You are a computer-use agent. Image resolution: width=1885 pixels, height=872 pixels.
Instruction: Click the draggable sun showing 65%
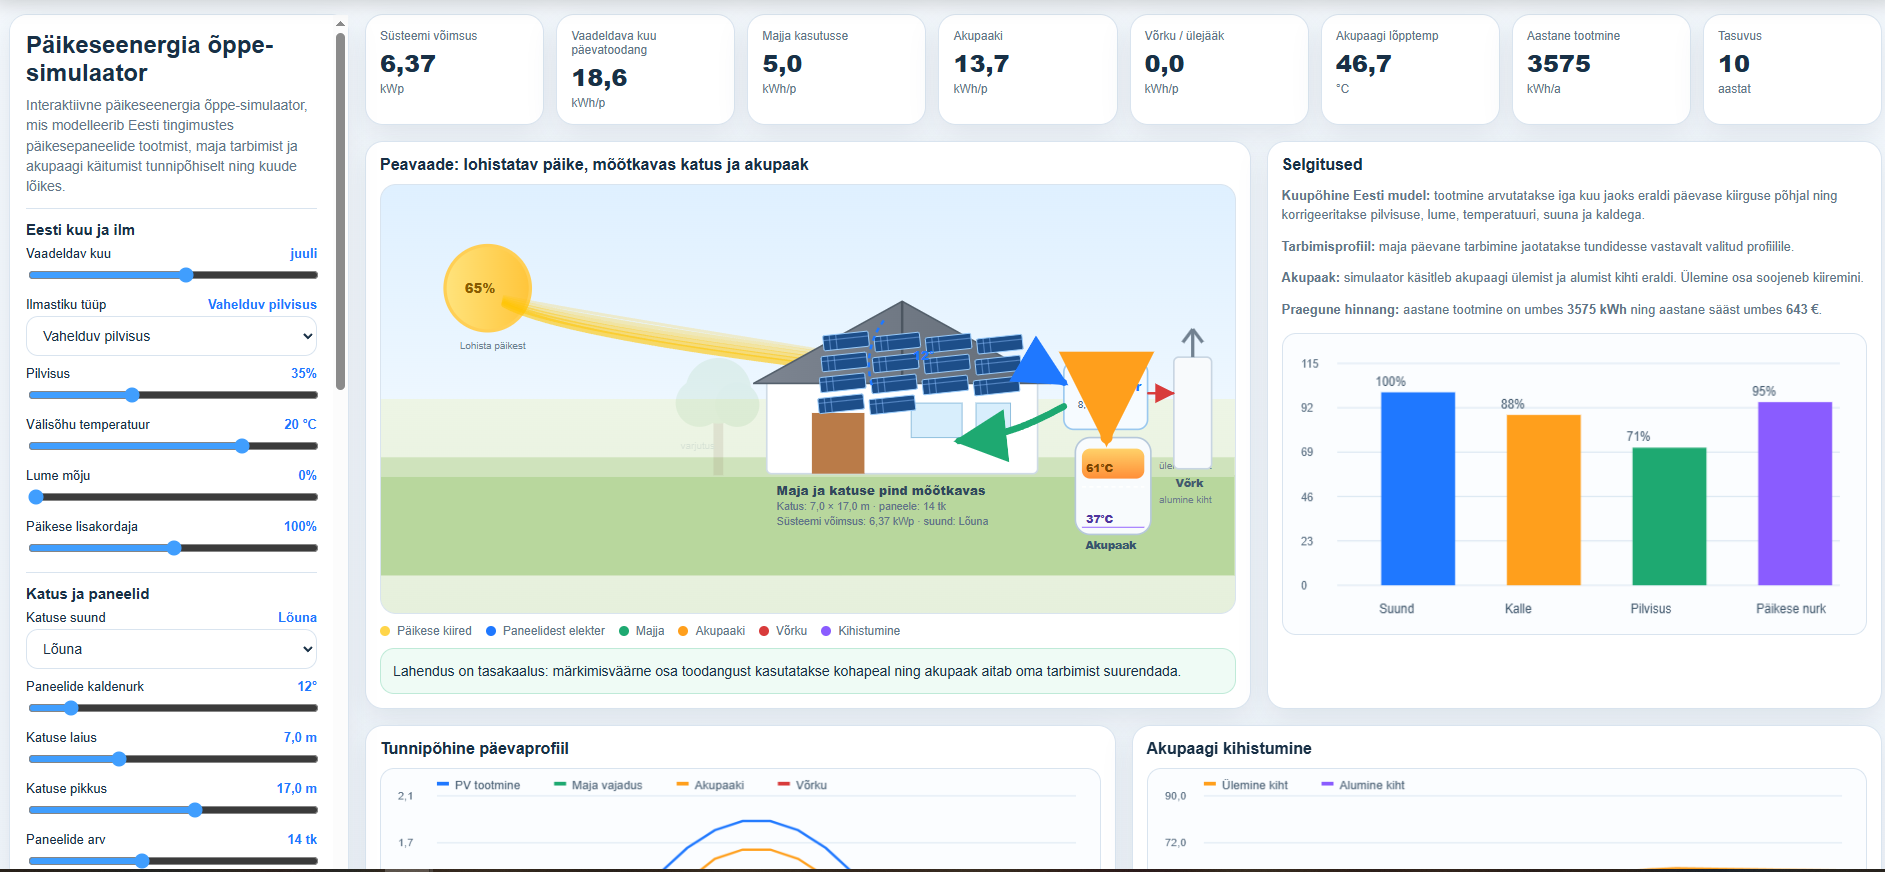pos(487,288)
